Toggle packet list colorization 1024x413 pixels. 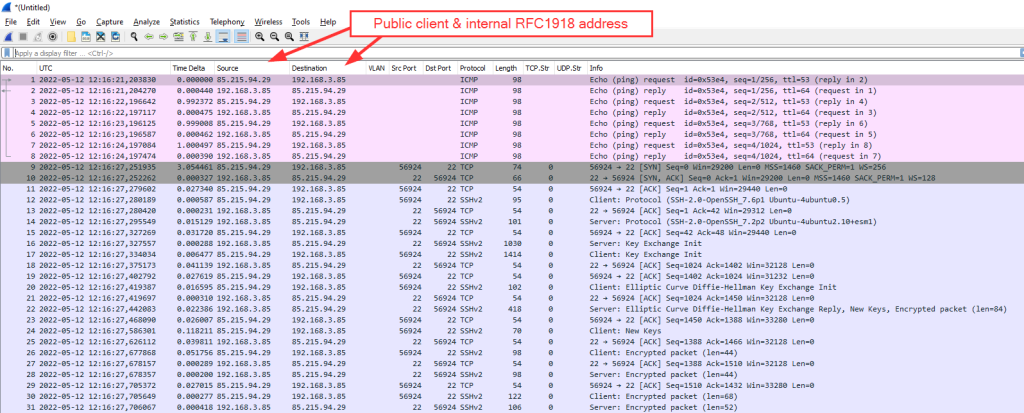(x=242, y=37)
